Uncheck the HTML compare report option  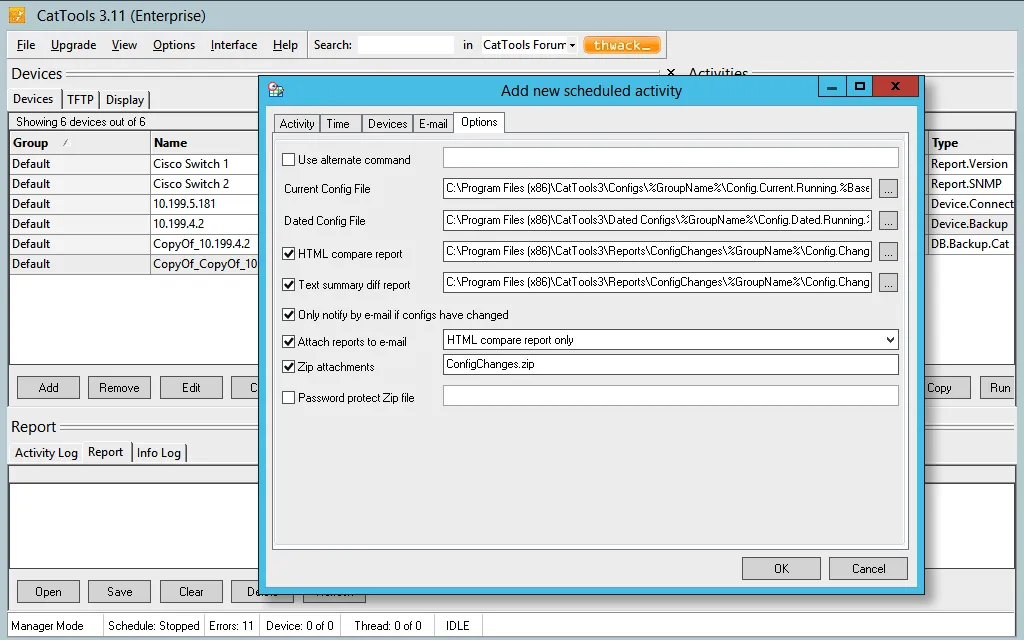tap(289, 254)
